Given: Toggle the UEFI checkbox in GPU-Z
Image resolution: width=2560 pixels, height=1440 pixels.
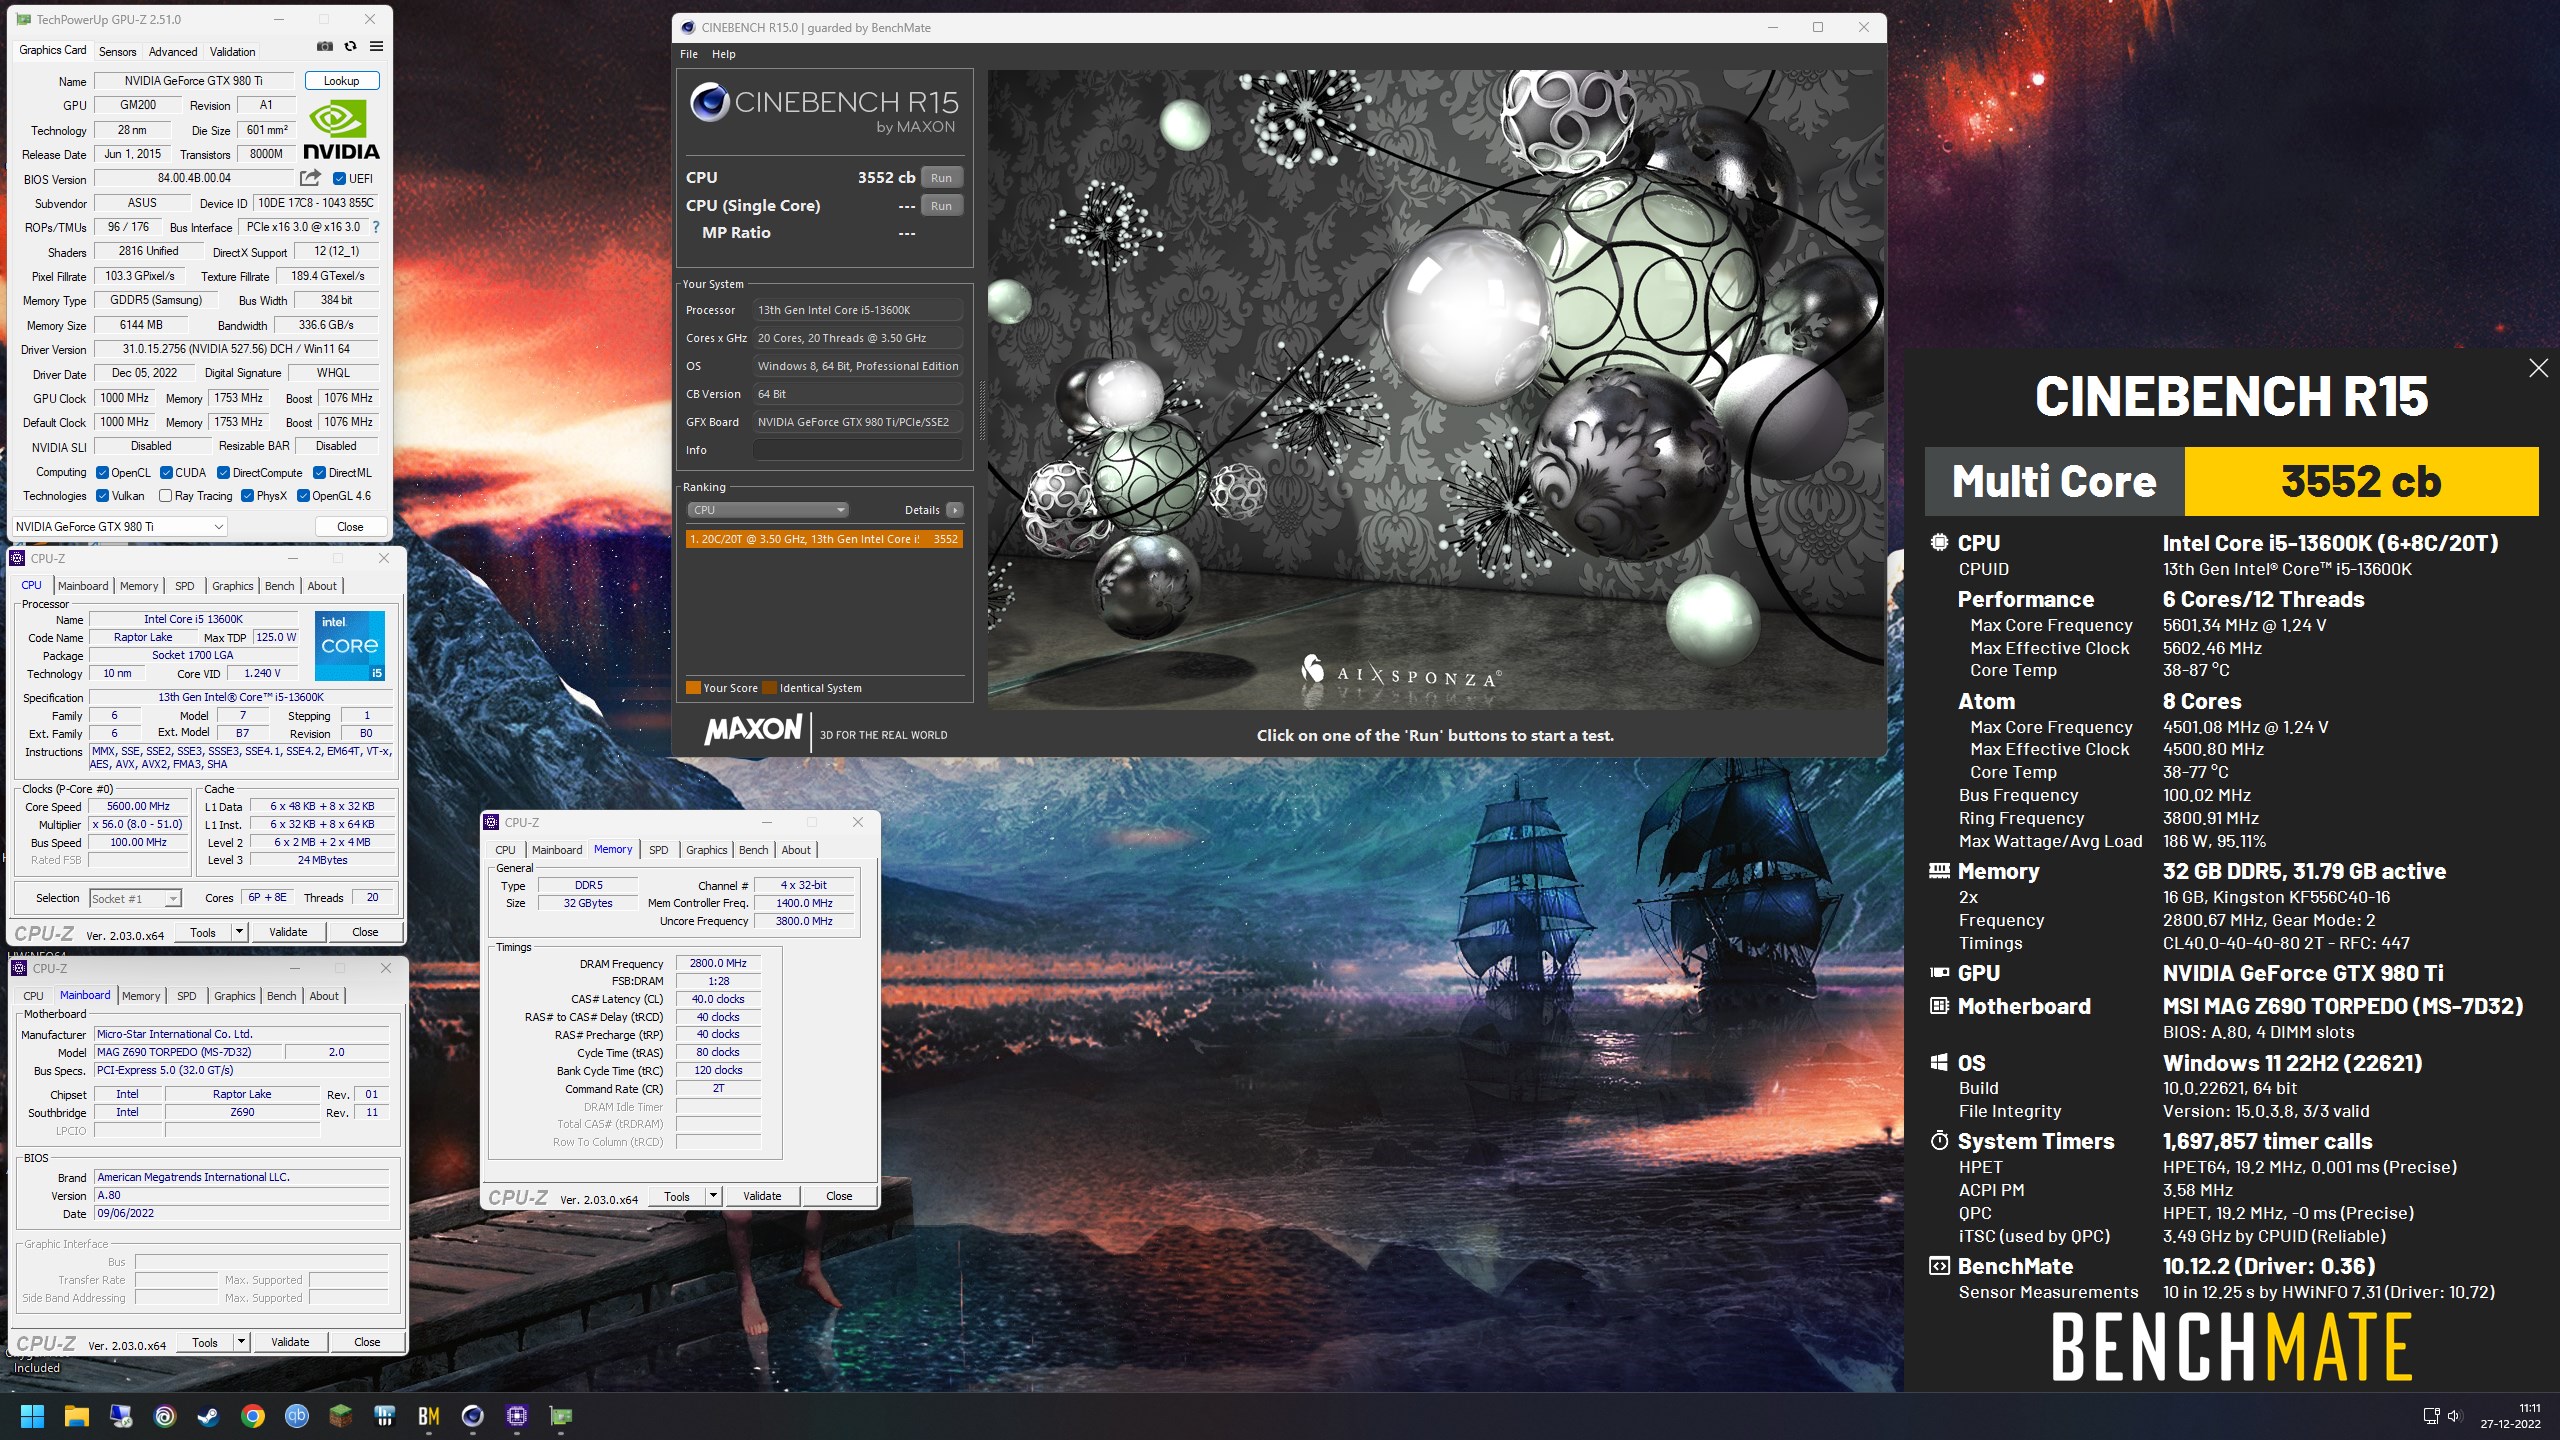Looking at the screenshot, I should pyautogui.click(x=339, y=179).
